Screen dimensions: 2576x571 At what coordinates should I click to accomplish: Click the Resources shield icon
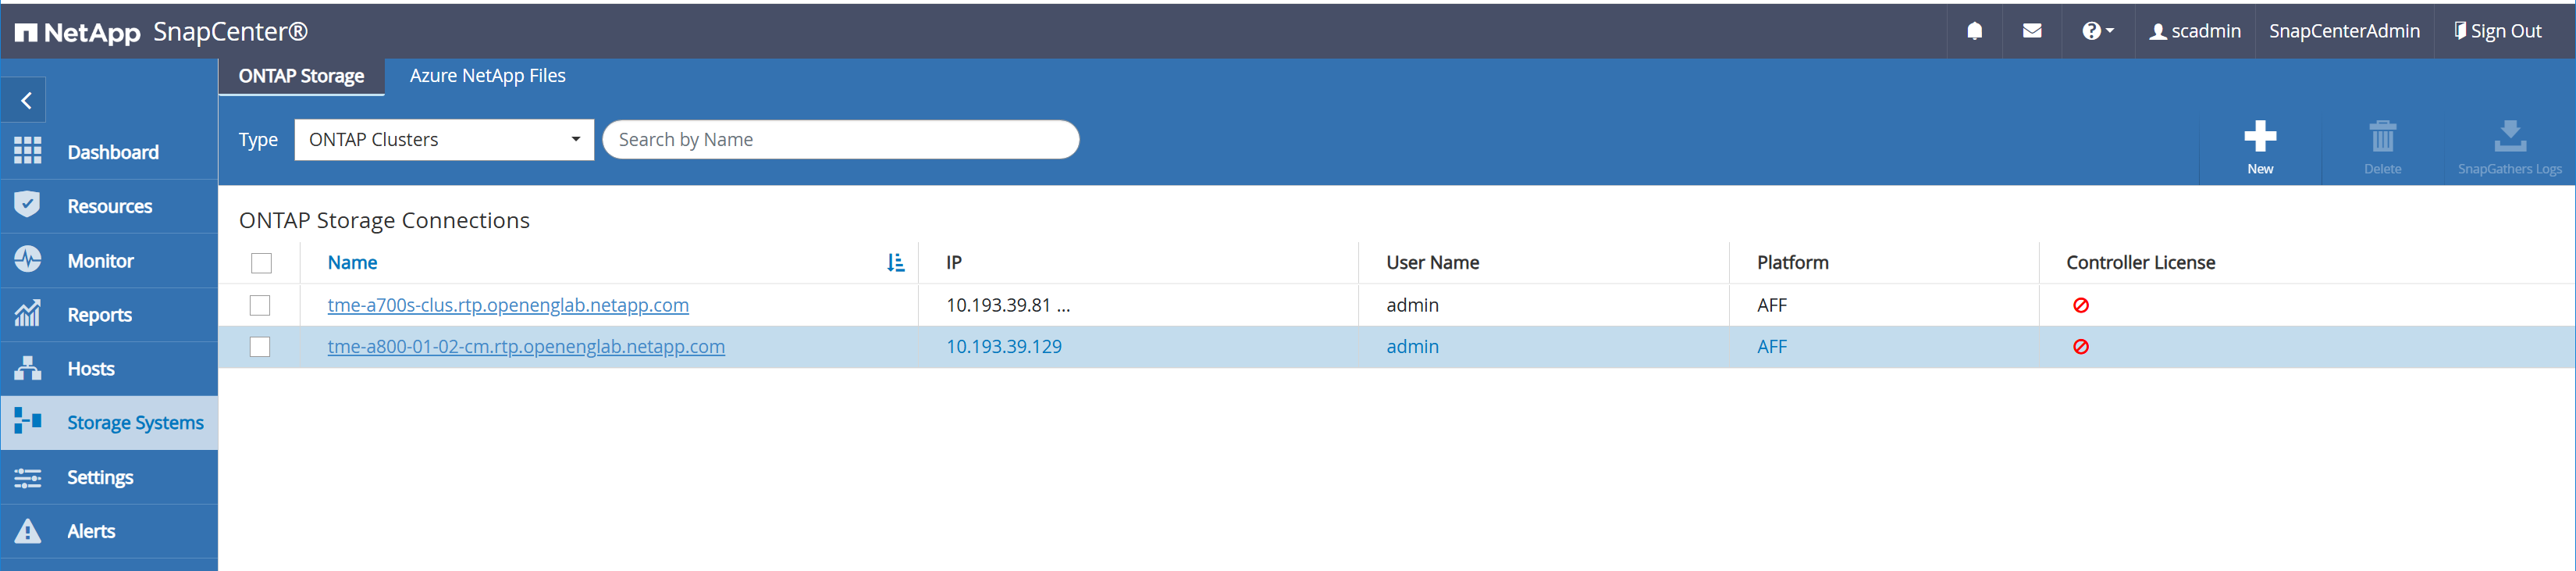[28, 205]
